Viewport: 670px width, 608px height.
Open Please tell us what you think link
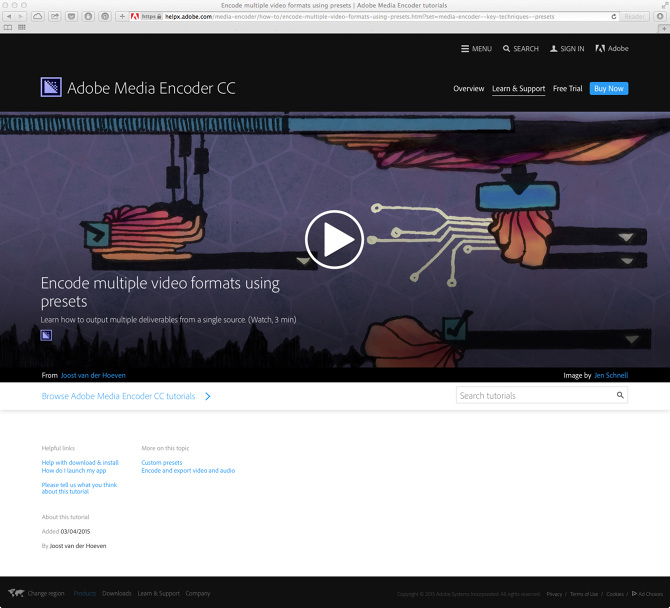point(79,488)
